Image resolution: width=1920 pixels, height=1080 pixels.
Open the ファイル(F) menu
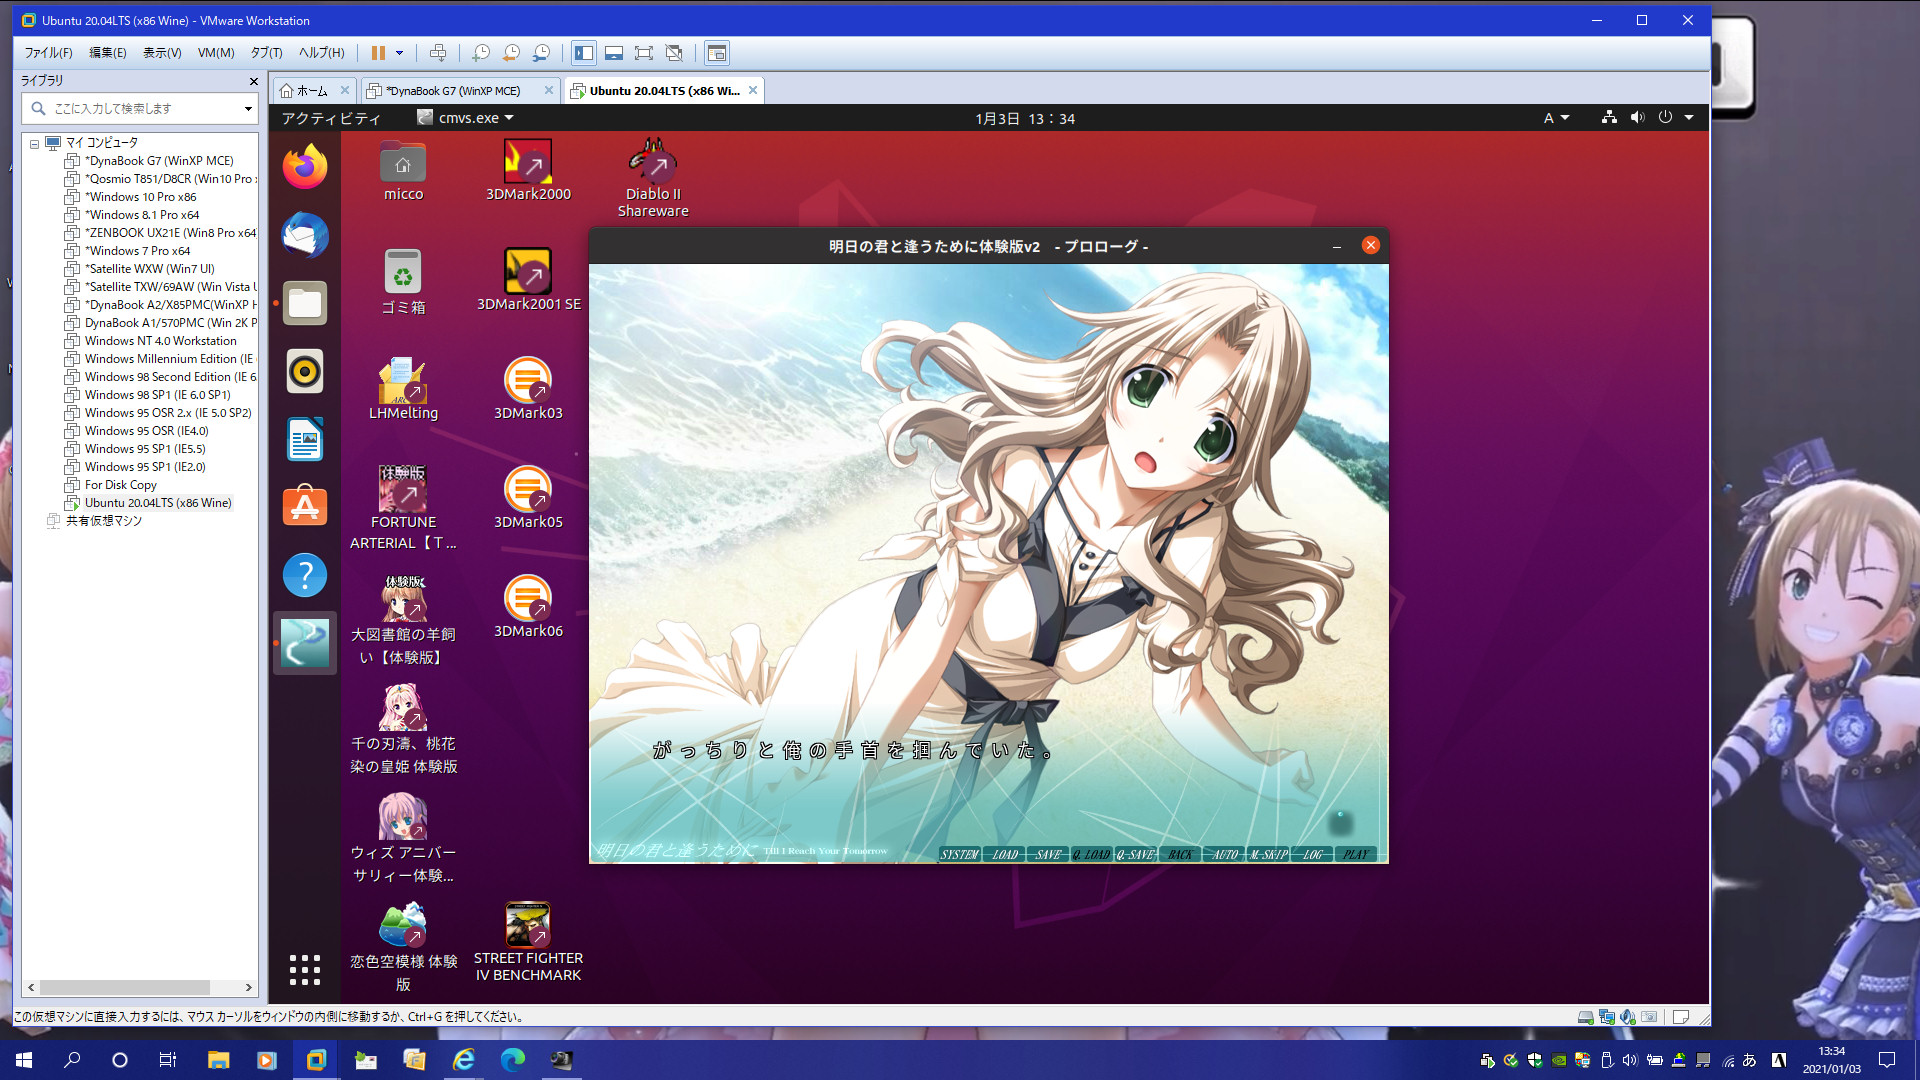tap(48, 53)
